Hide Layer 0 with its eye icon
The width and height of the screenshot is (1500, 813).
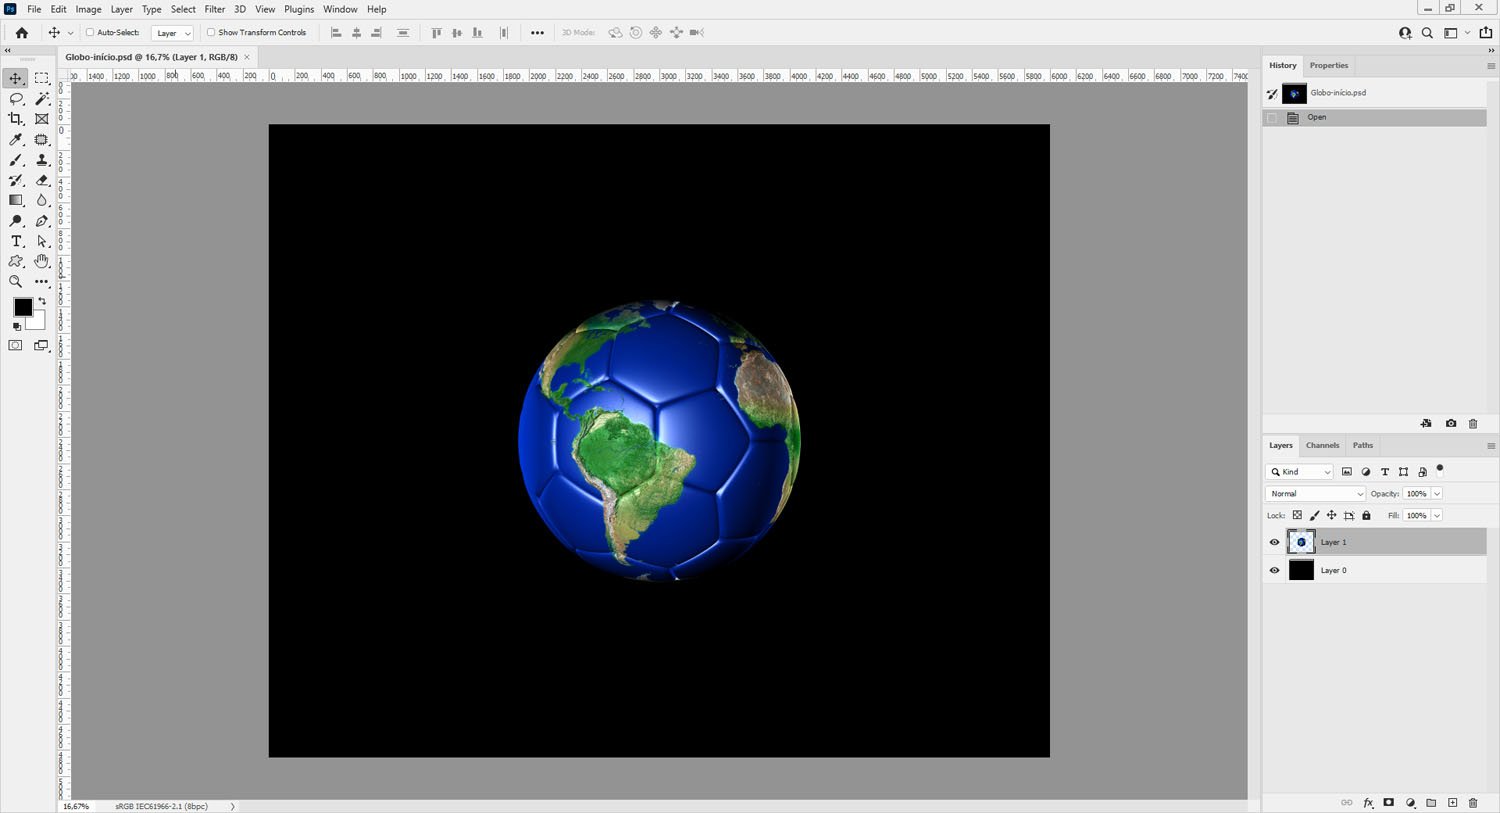(x=1274, y=570)
